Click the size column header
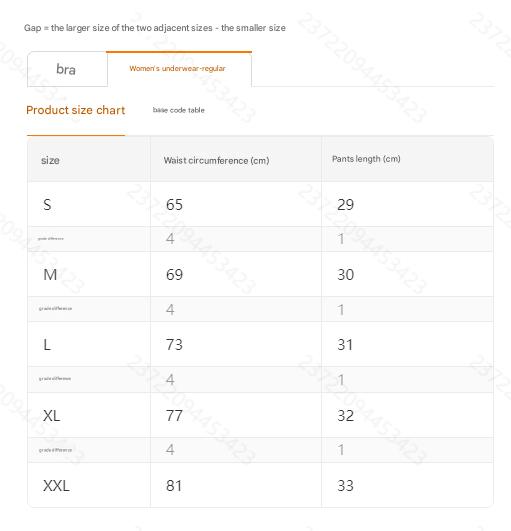 pyautogui.click(x=50, y=160)
